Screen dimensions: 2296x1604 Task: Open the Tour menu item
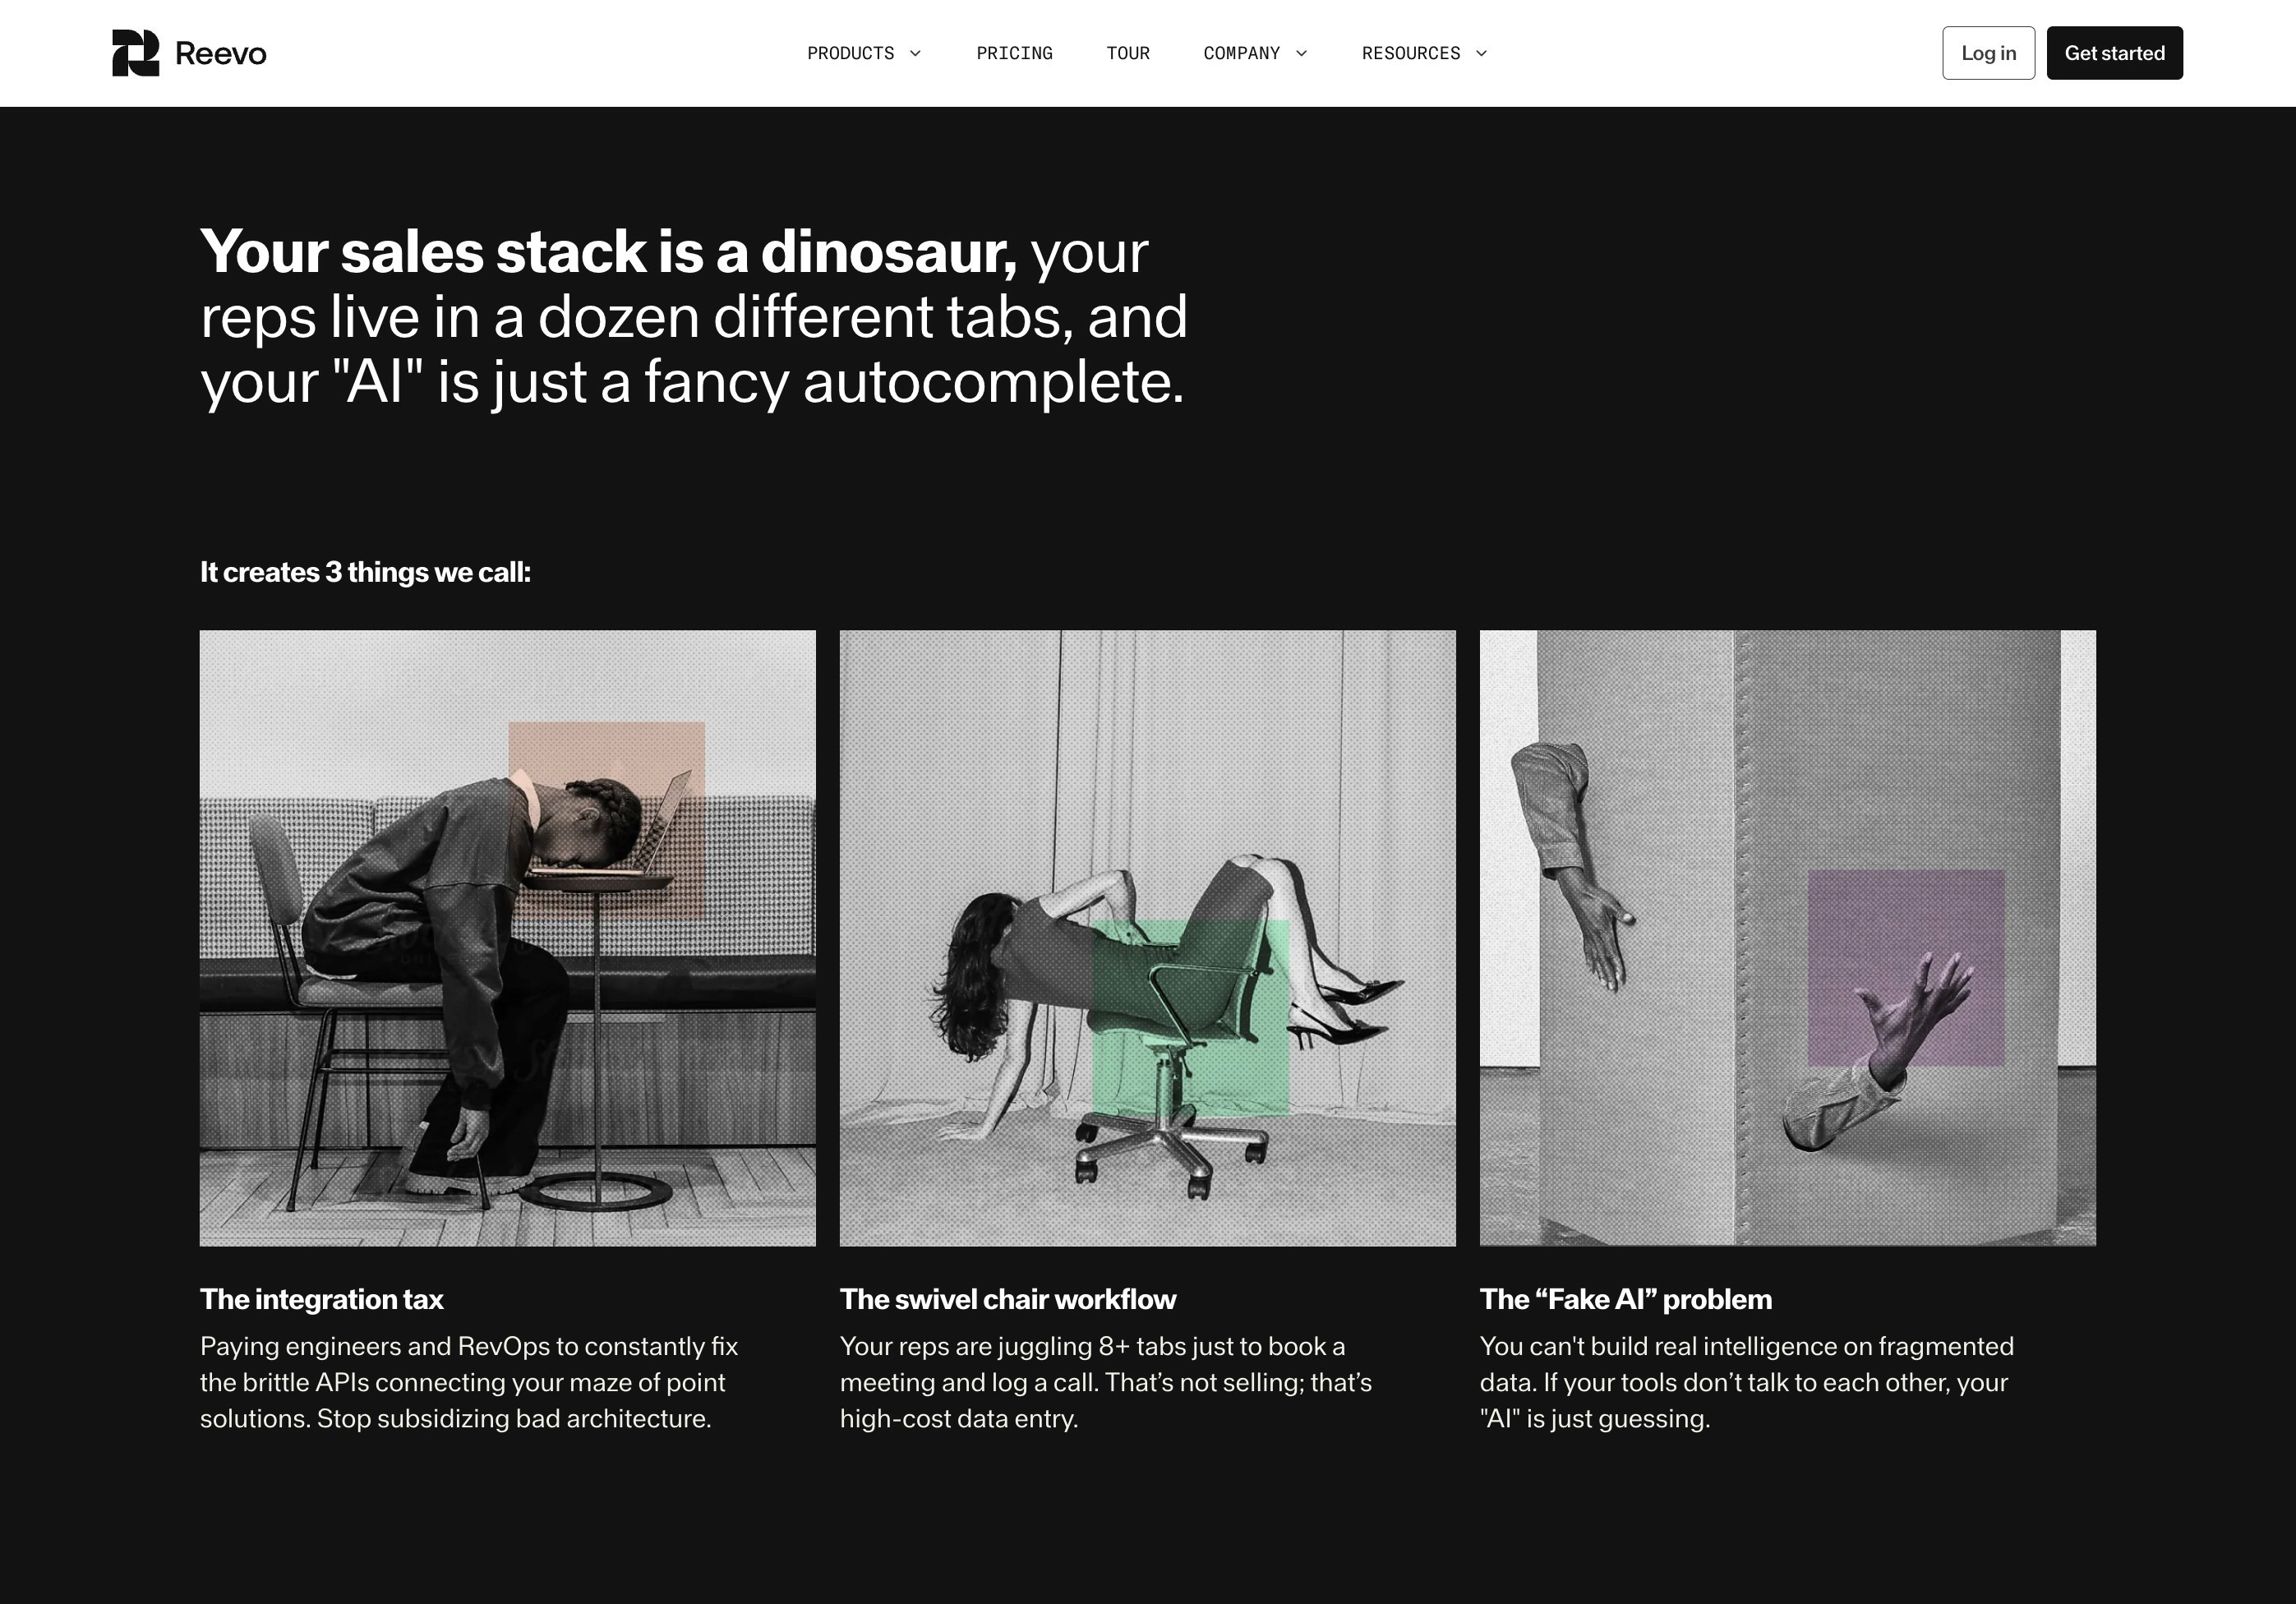[x=1128, y=54]
